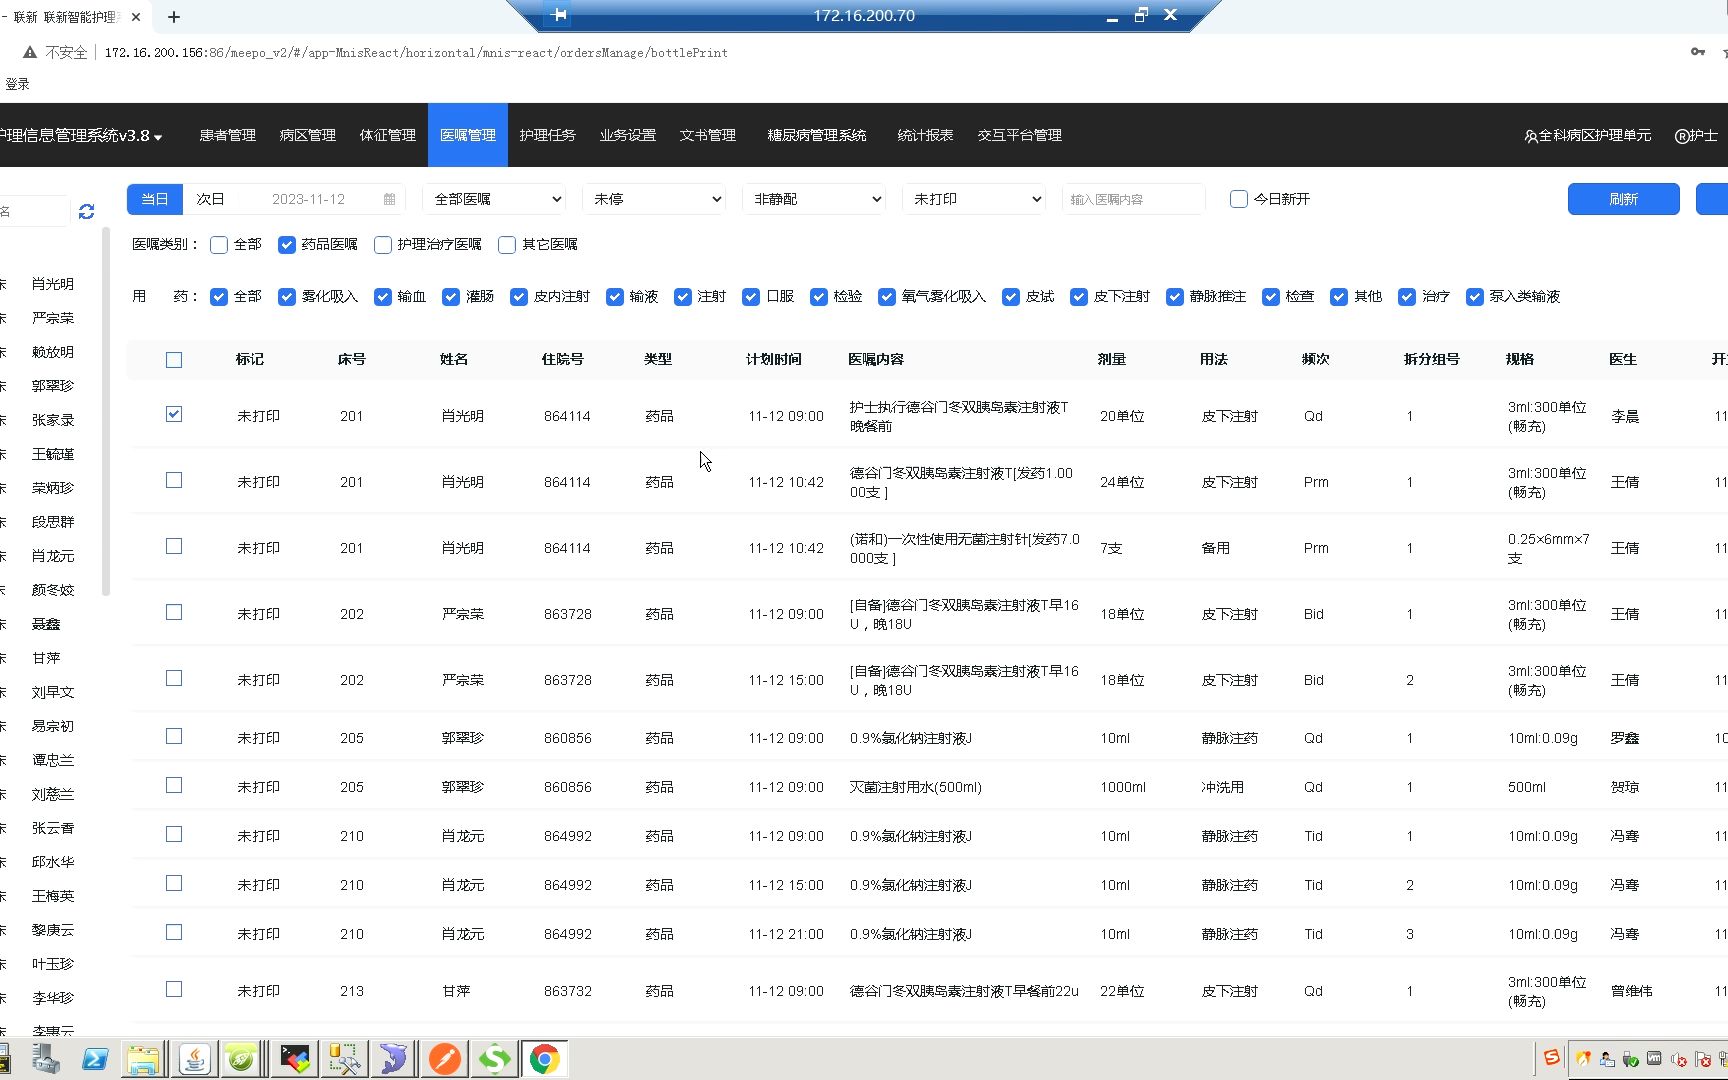
Task: Click the patient name search box in sidebar
Action: tap(34, 211)
